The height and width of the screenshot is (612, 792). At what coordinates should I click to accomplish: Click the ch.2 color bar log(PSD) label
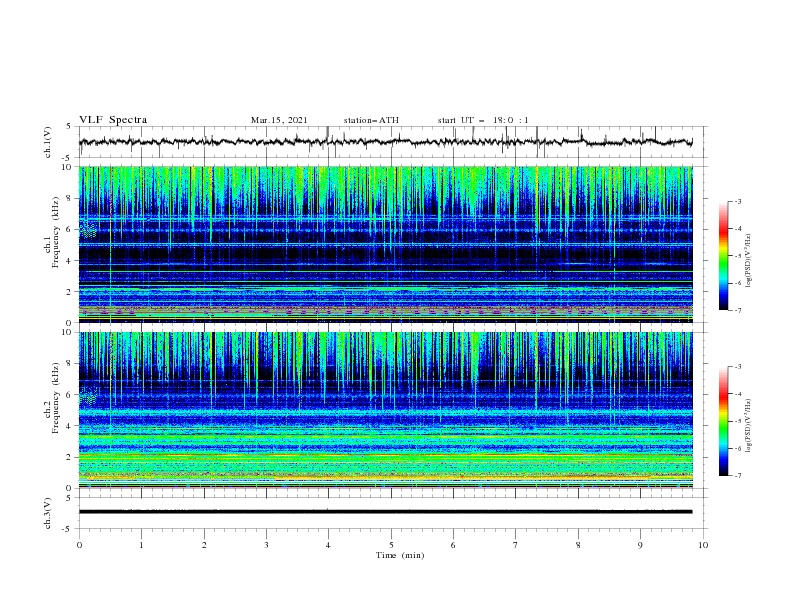point(748,426)
